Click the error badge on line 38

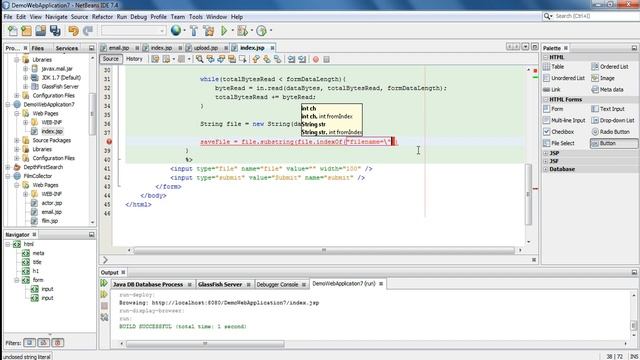109,142
